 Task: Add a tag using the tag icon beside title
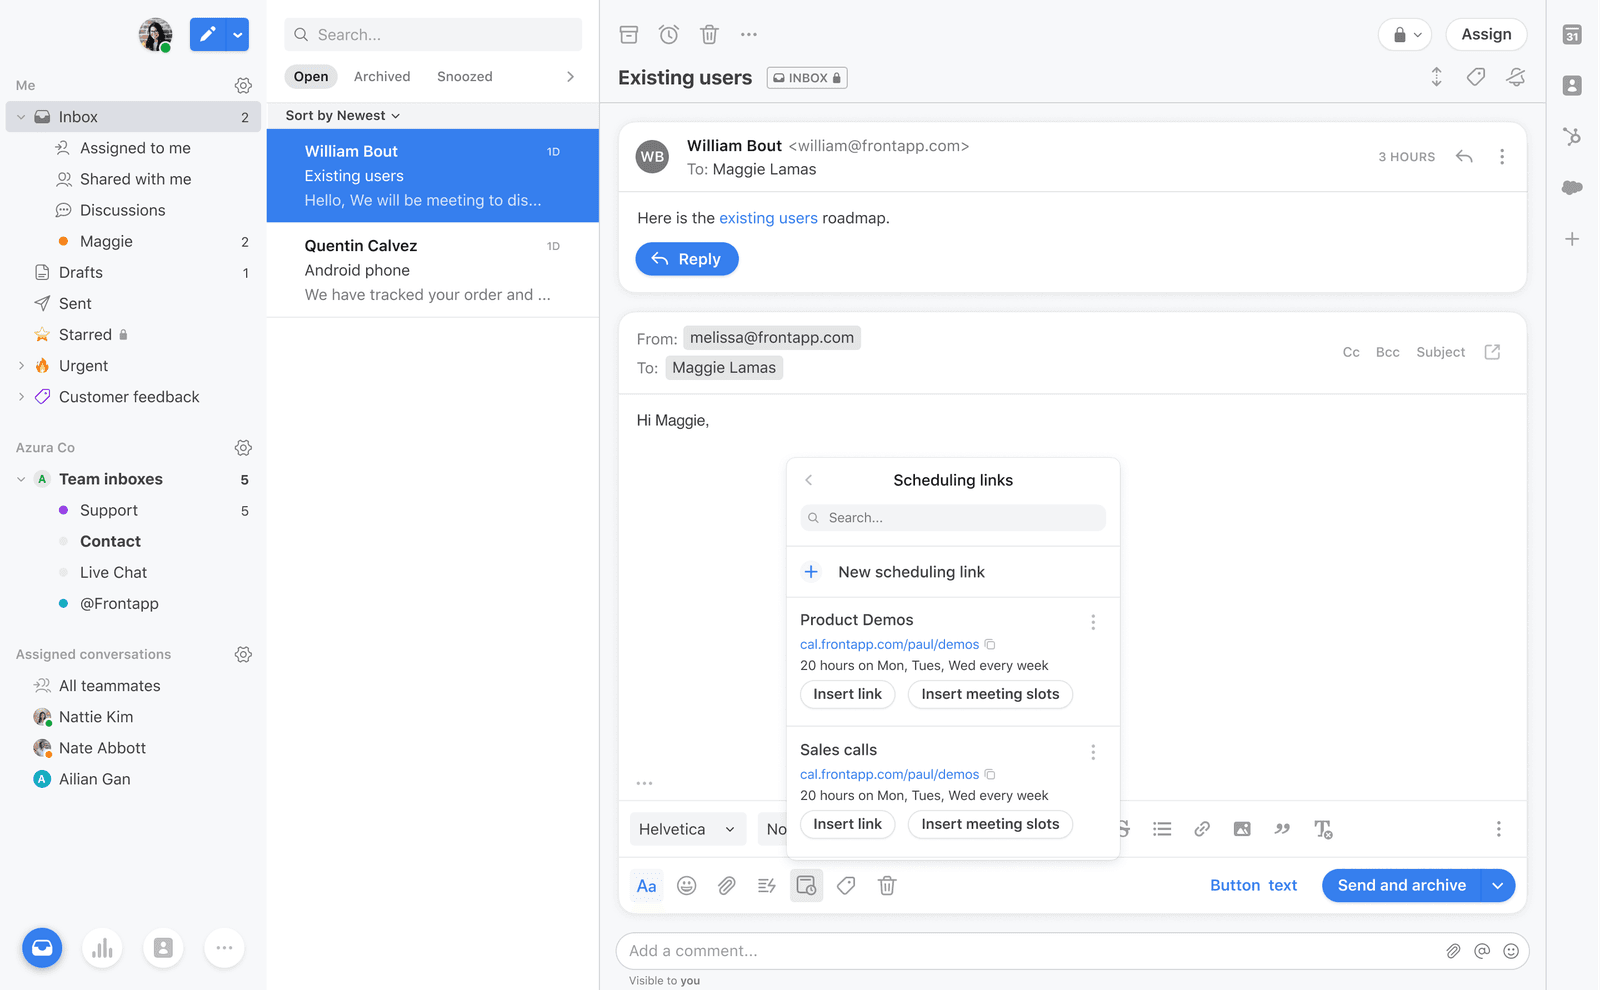coord(1476,77)
